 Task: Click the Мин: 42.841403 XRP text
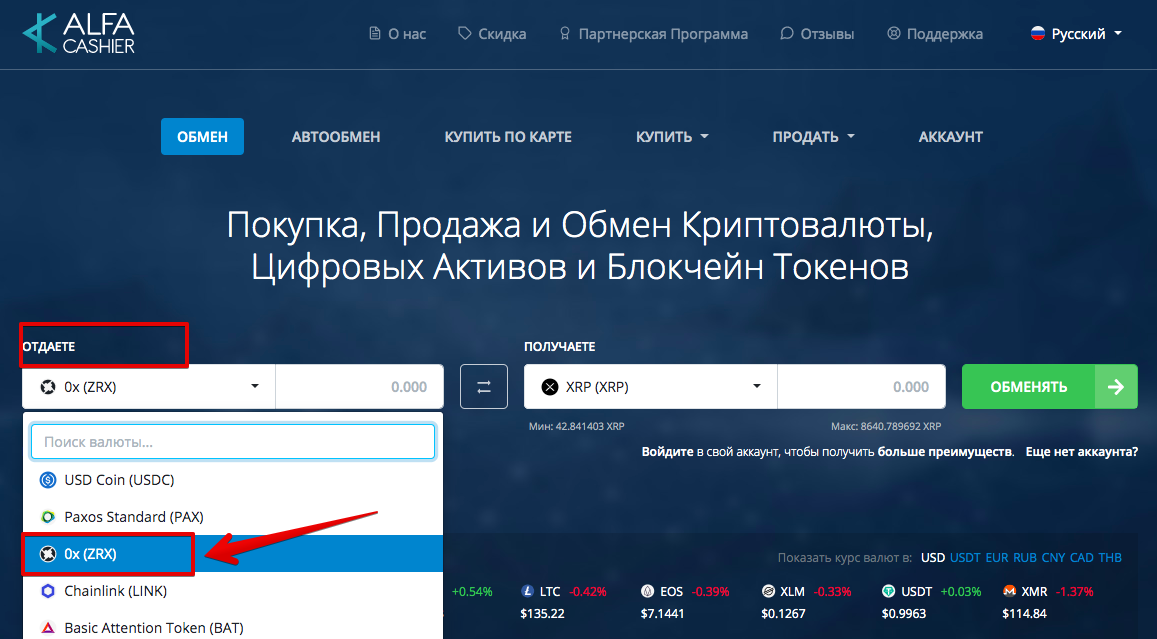[576, 426]
